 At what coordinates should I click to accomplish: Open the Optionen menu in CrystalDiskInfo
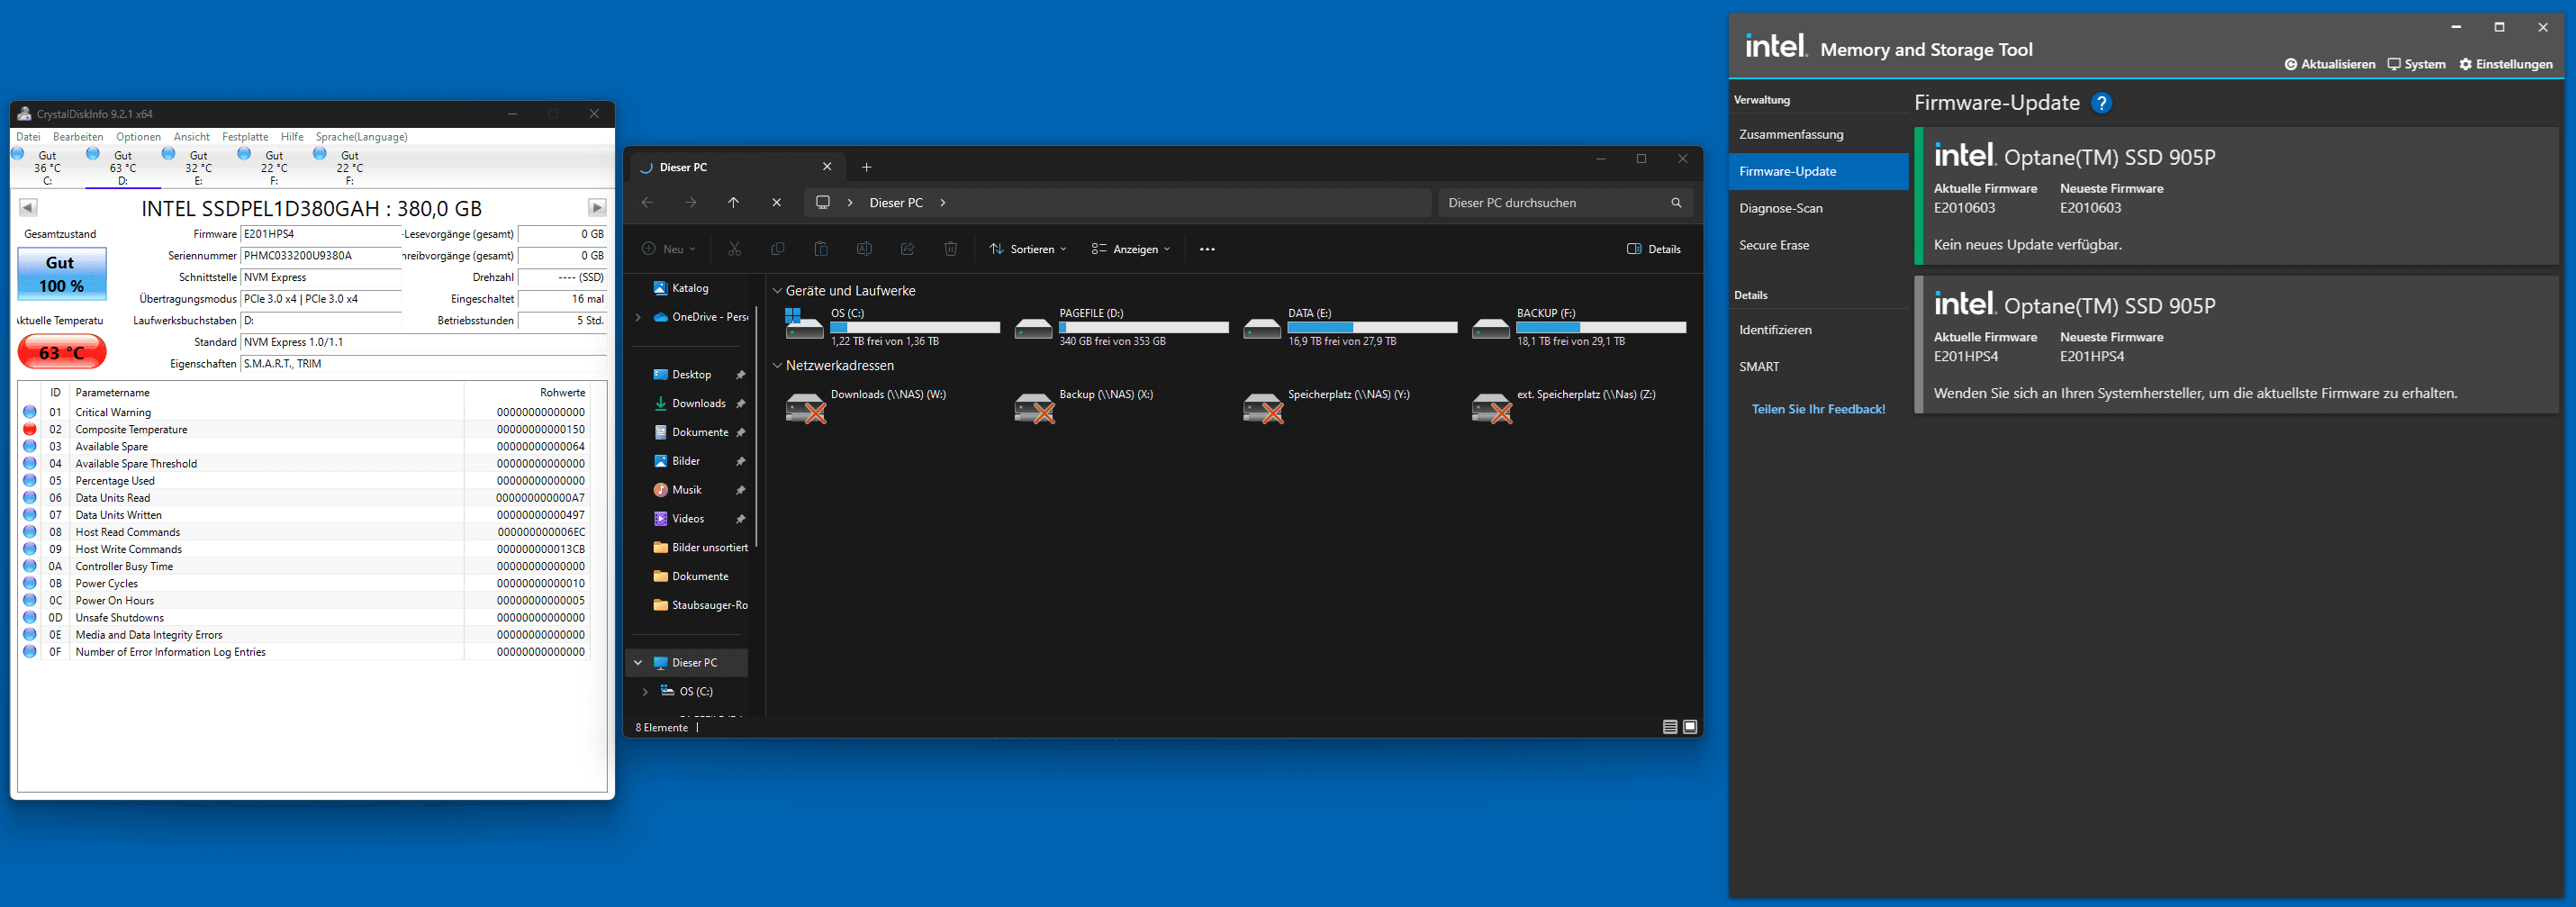pos(138,137)
